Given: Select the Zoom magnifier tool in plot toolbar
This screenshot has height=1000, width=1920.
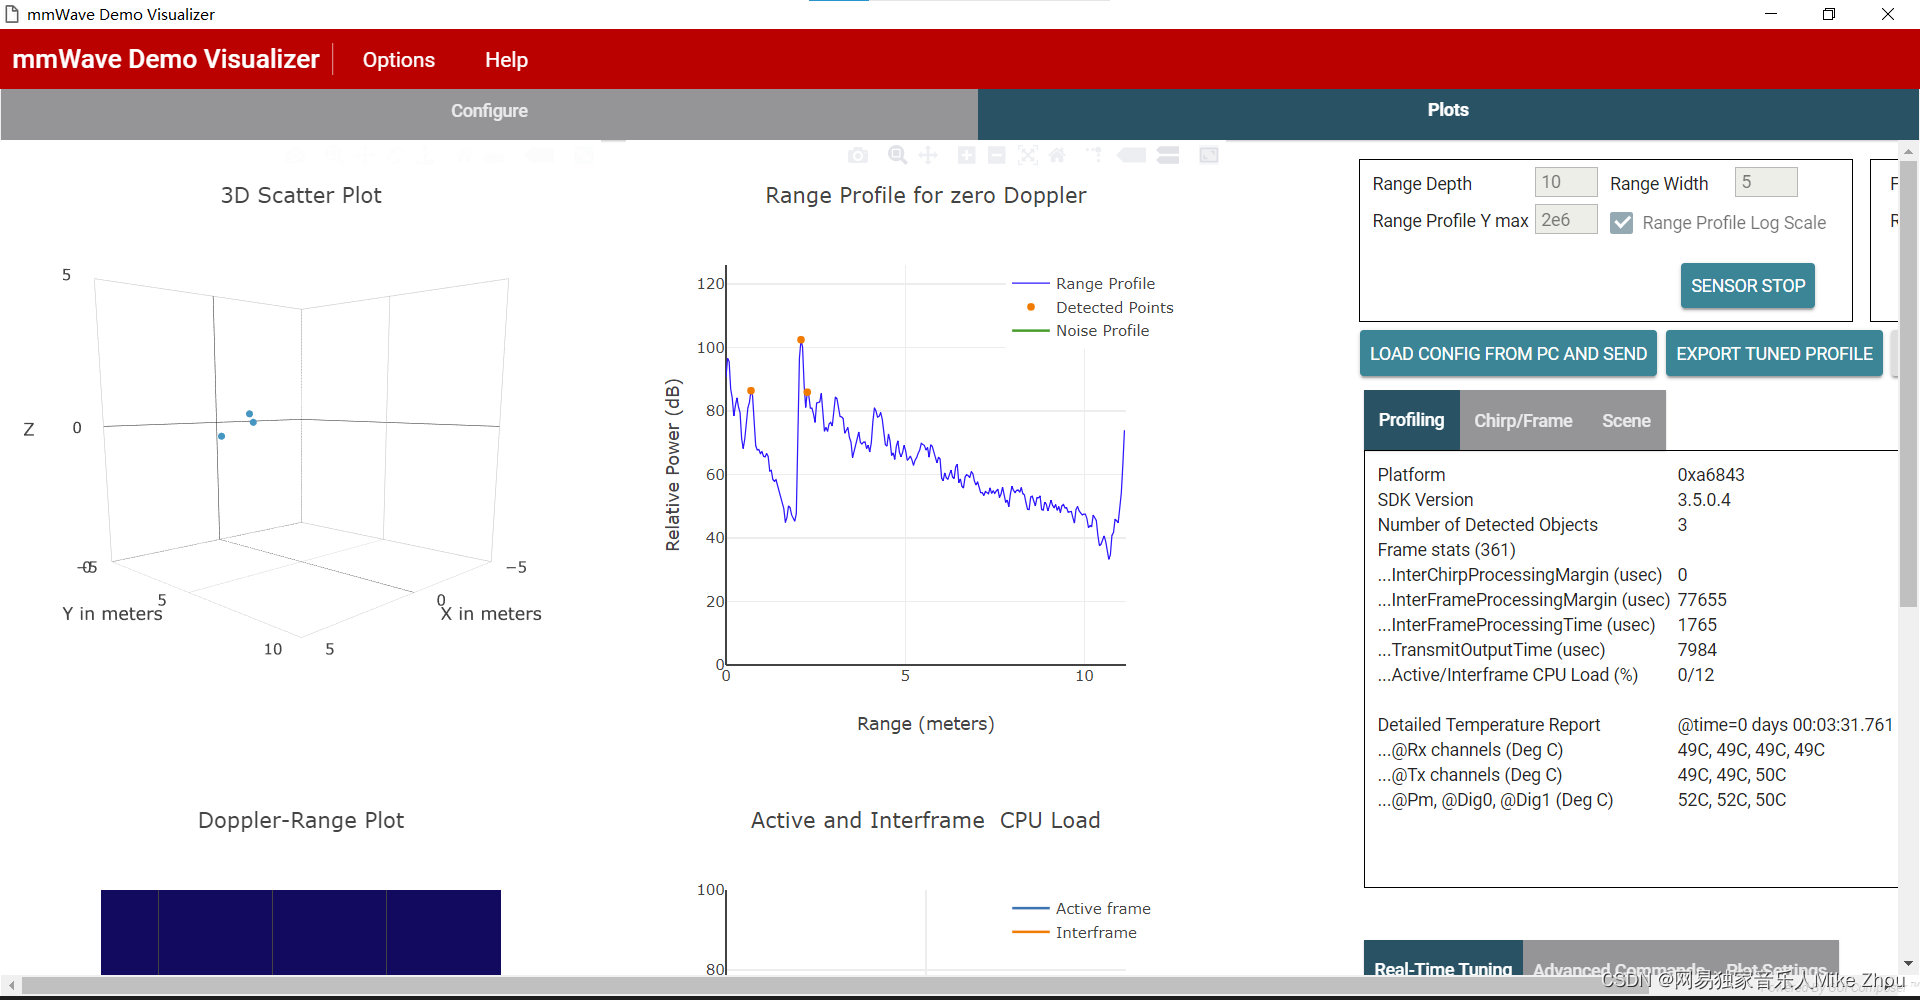Looking at the screenshot, I should click(898, 155).
